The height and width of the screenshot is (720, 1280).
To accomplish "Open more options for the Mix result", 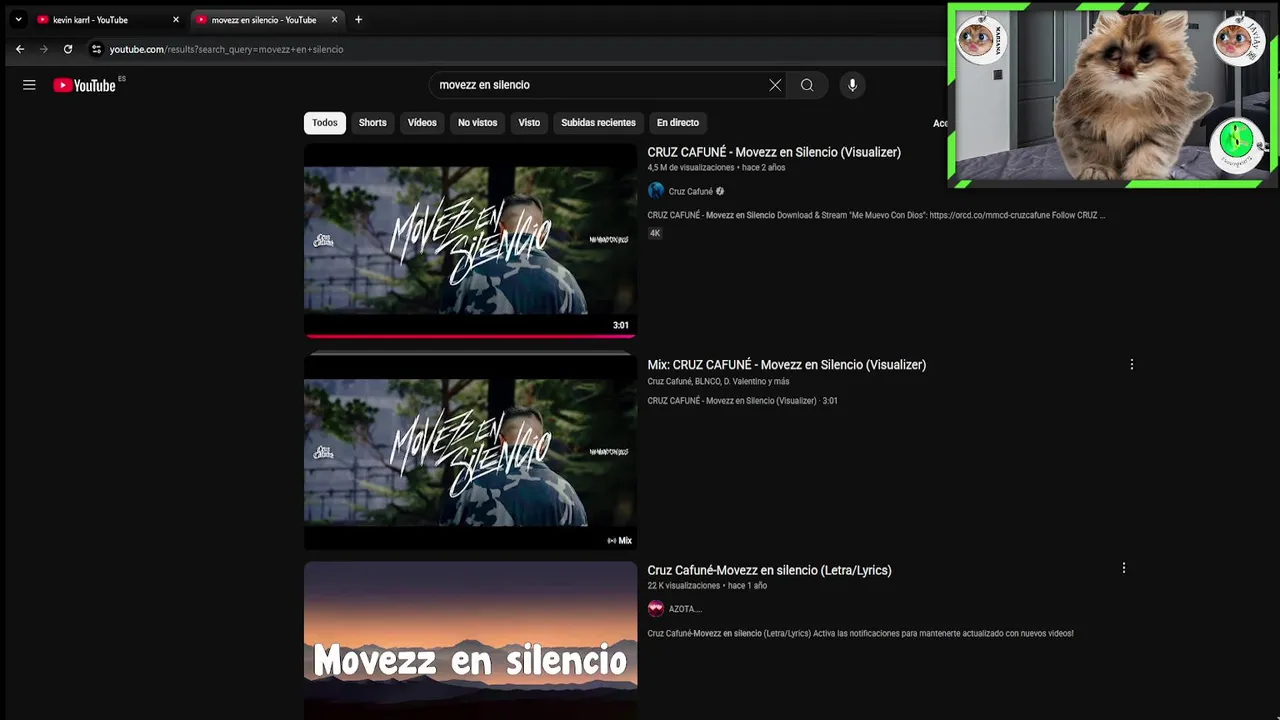I will [1131, 365].
